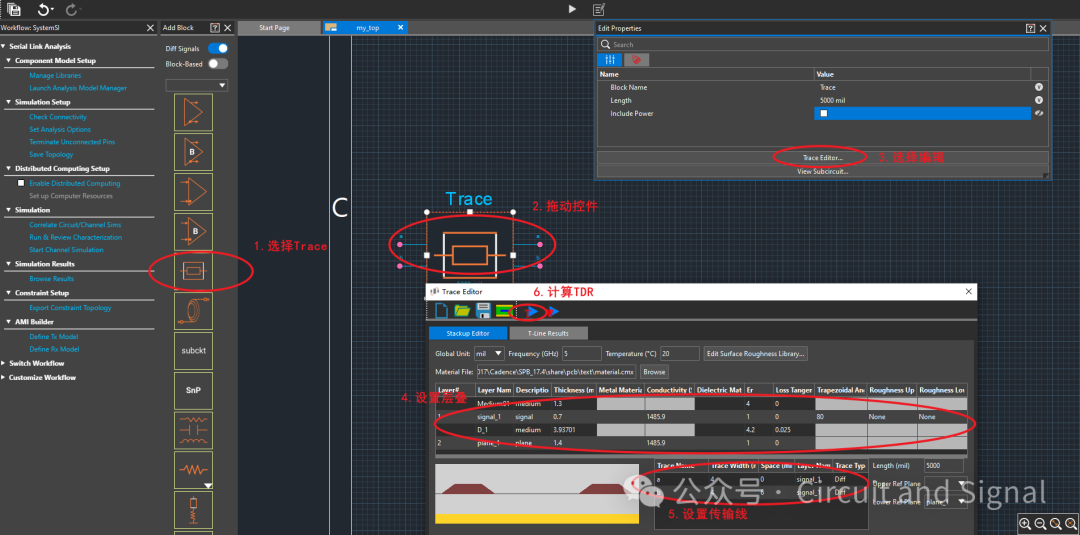Open the T-Line Results tab
This screenshot has height=535, width=1080.
tap(548, 333)
